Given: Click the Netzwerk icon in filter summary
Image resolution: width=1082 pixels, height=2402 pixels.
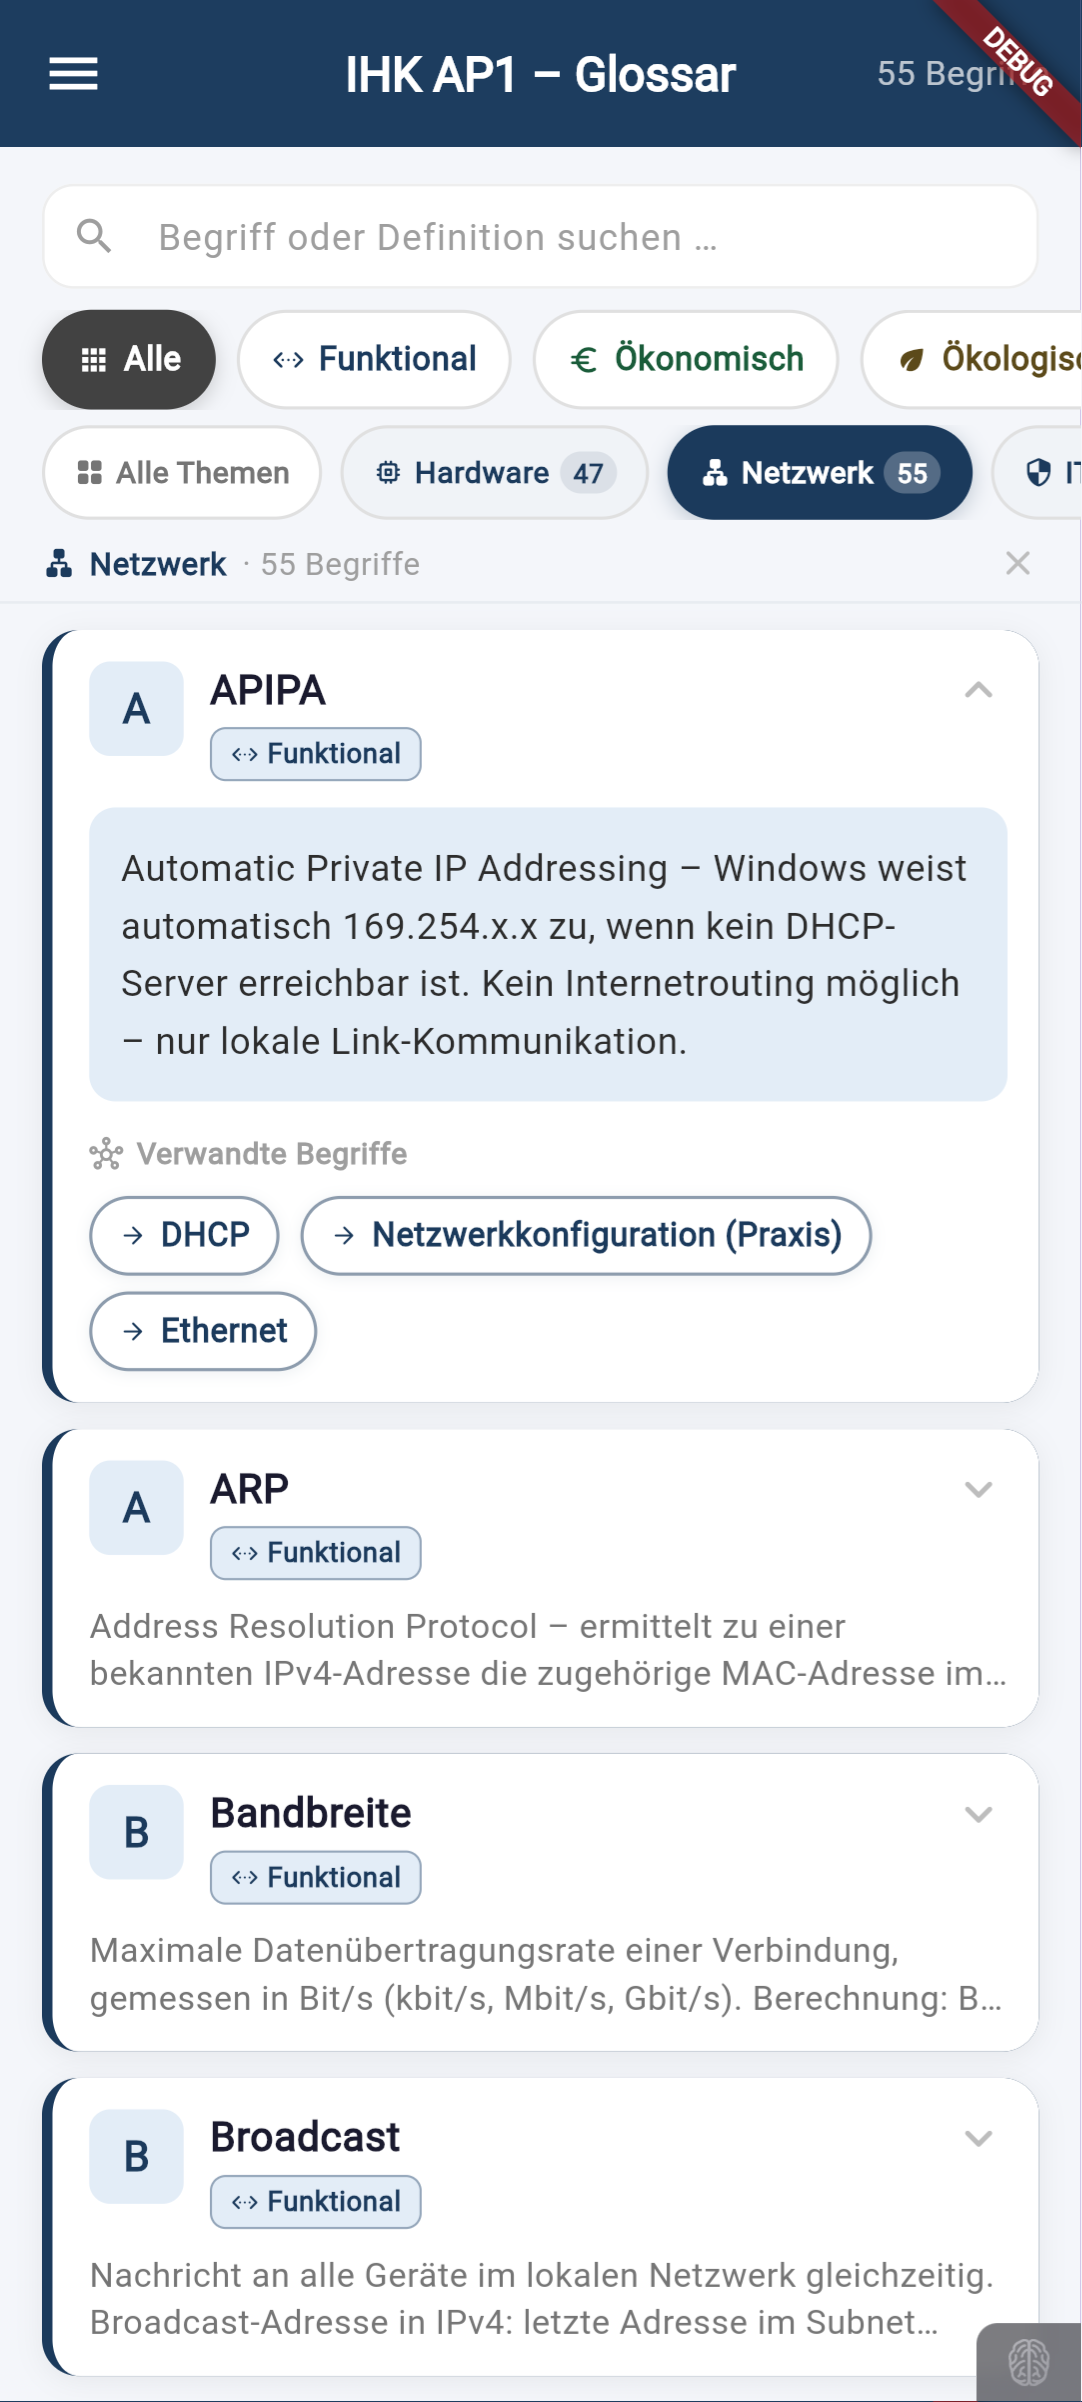Looking at the screenshot, I should point(59,564).
